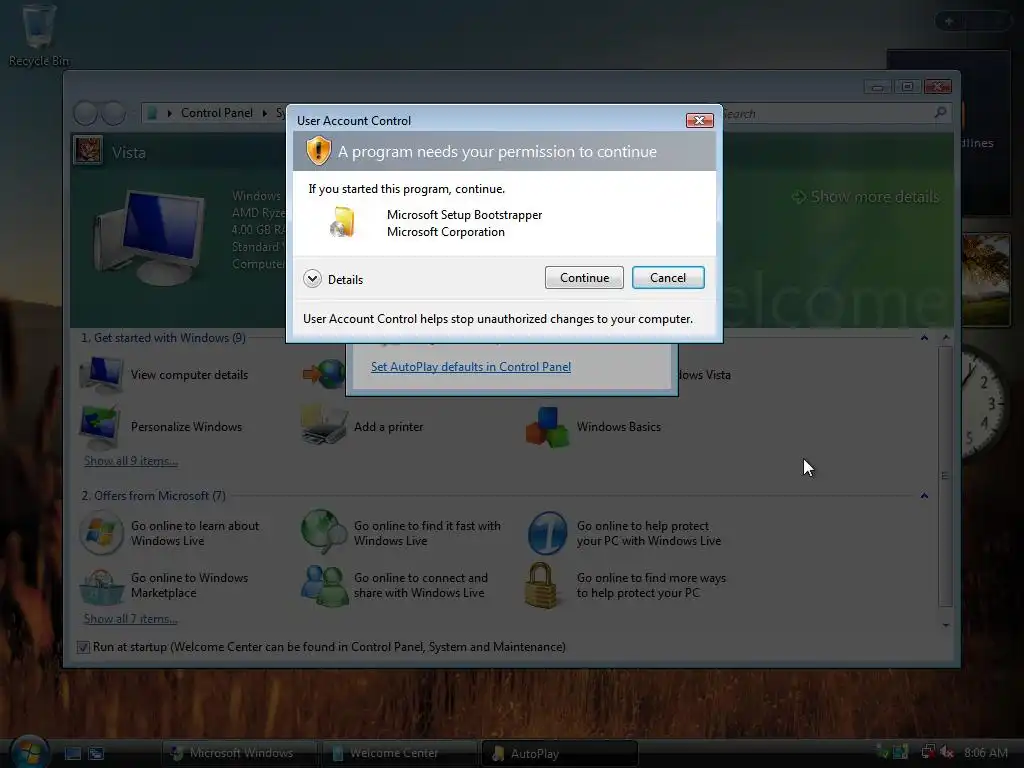Click Microsoft Setup Bootstrapper program name text
The height and width of the screenshot is (768, 1024).
tap(464, 215)
